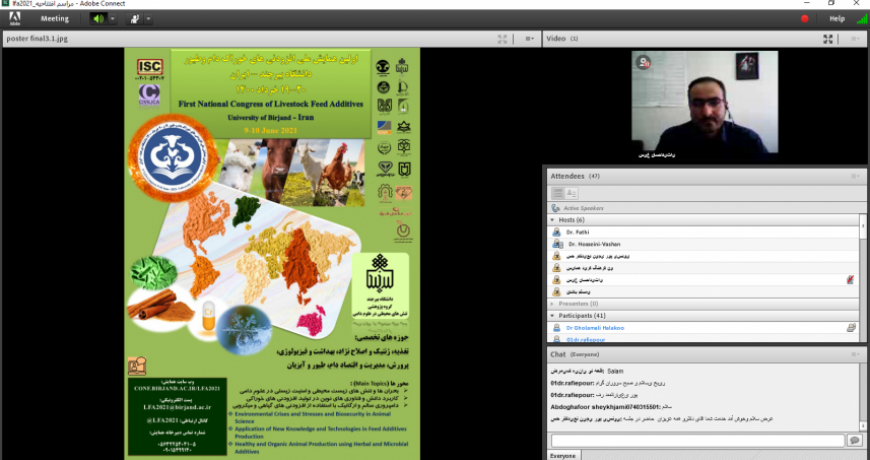Click the raise hand status icon
Viewport: 870px width, 460px height.
134,18
